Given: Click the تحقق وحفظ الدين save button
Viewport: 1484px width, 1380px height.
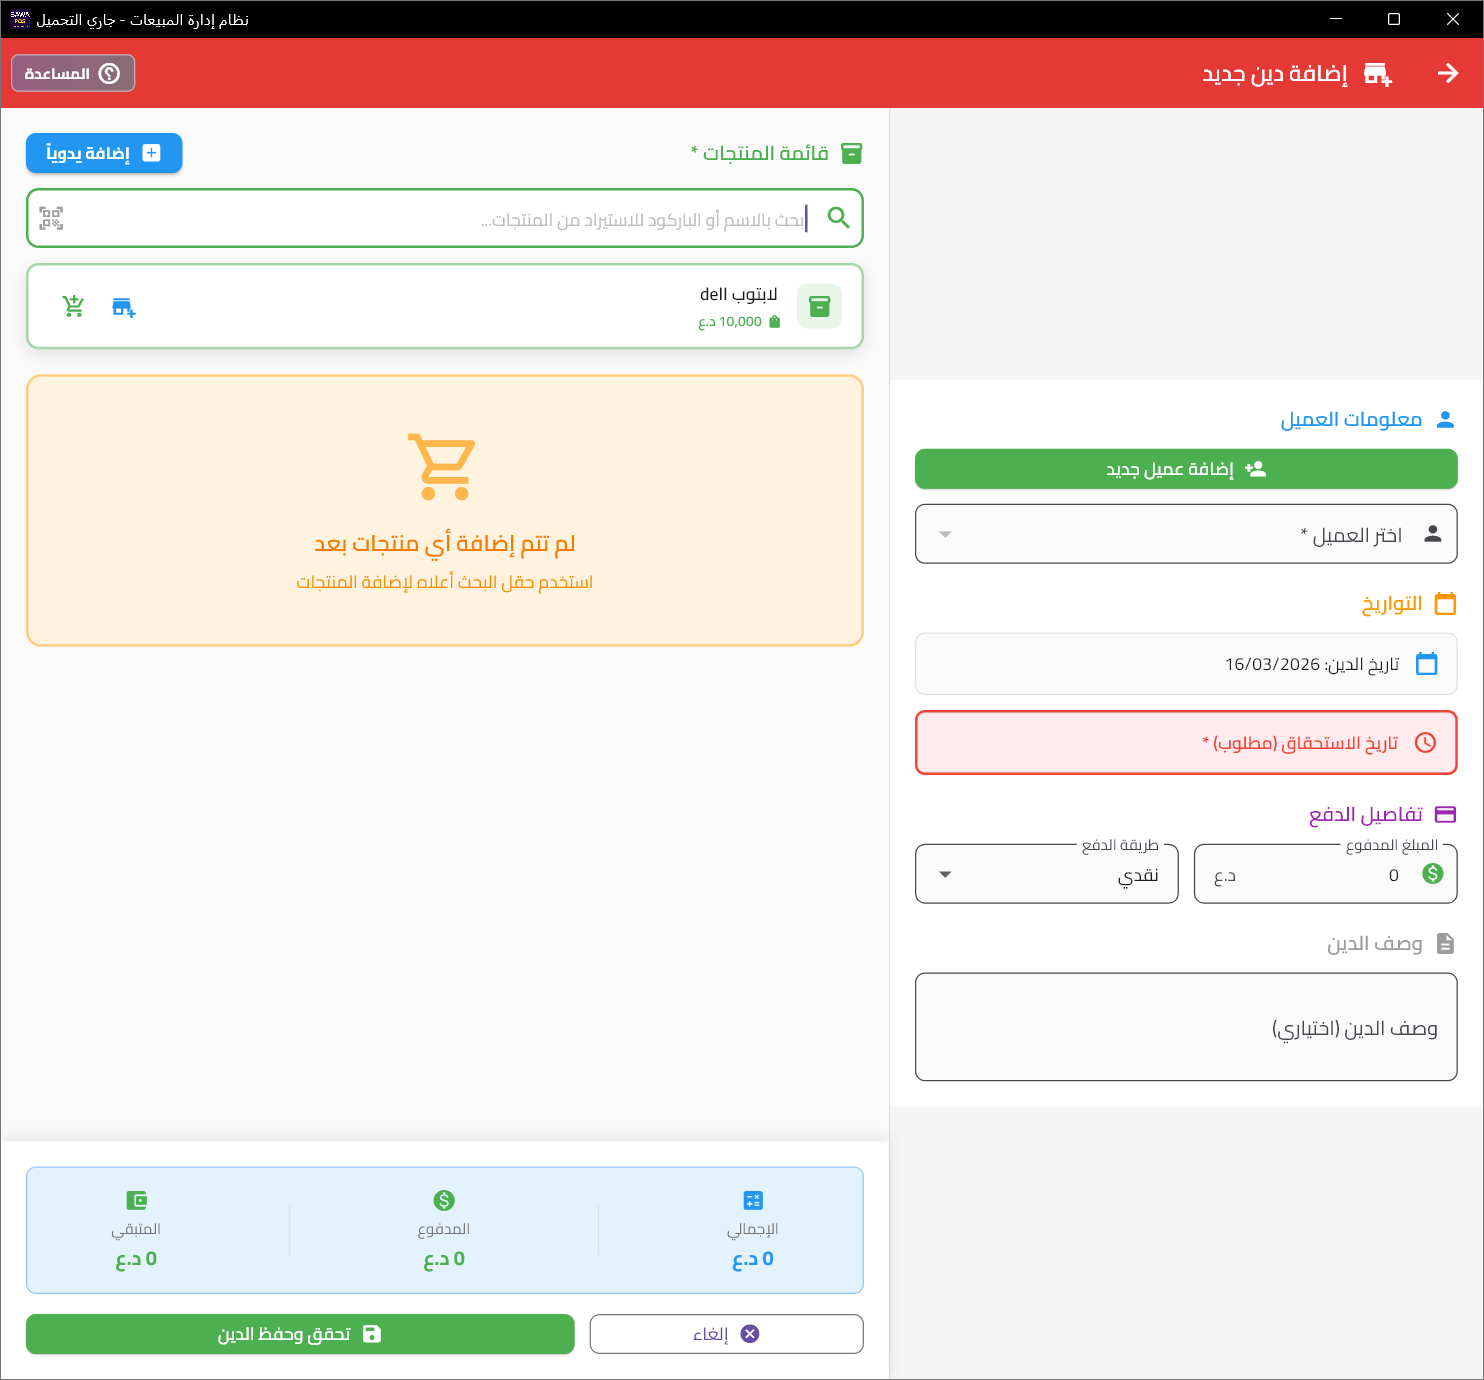Looking at the screenshot, I should [300, 1334].
